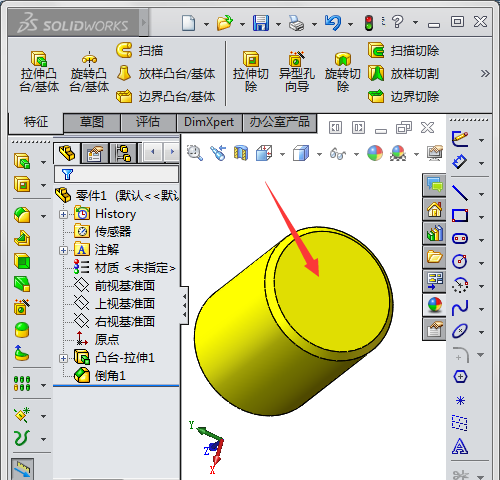Click the Edit Appearance color ball icon

(x=375, y=153)
